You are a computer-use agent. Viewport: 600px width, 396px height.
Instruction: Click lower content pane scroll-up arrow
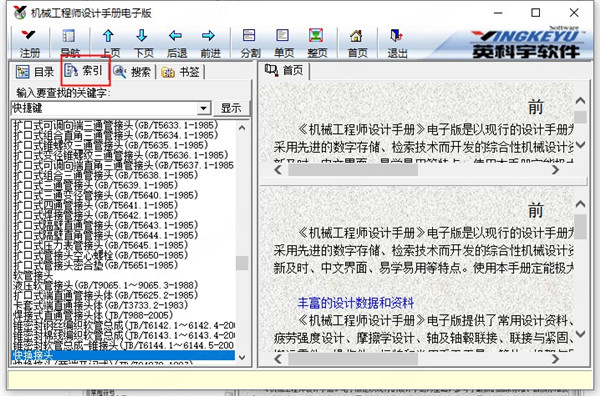(x=580, y=204)
